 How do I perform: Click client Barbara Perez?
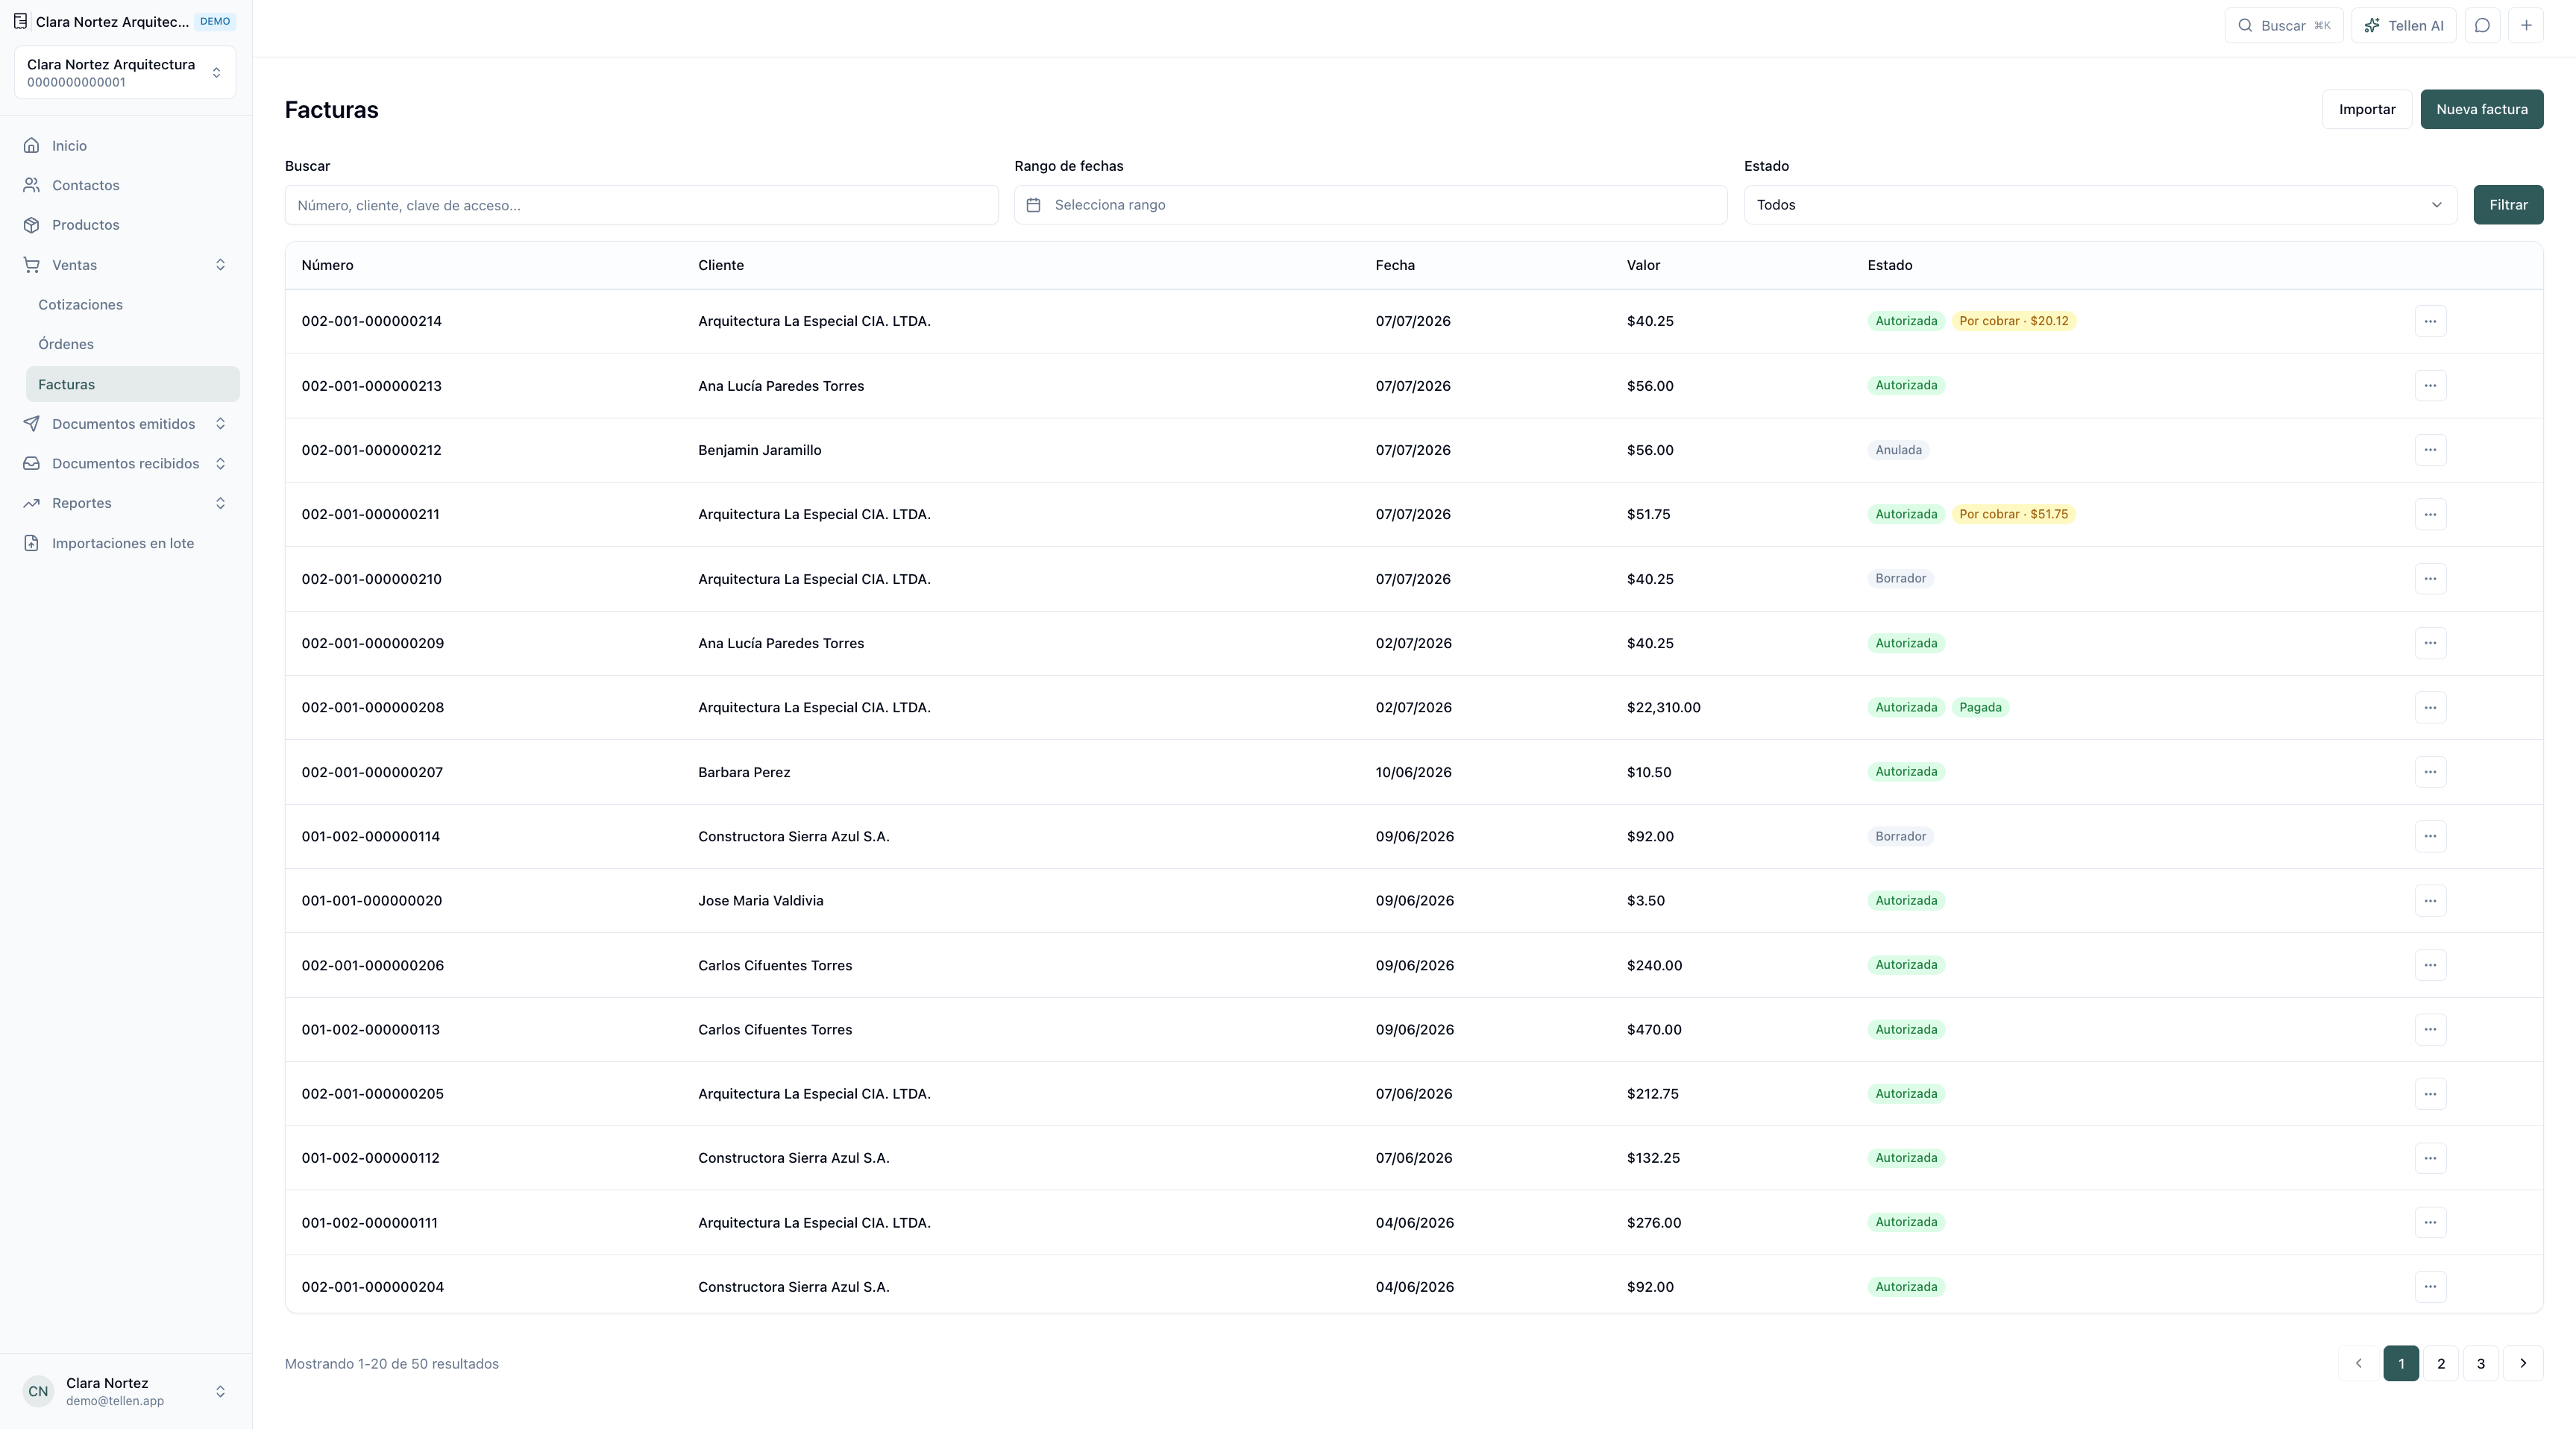pyautogui.click(x=744, y=772)
